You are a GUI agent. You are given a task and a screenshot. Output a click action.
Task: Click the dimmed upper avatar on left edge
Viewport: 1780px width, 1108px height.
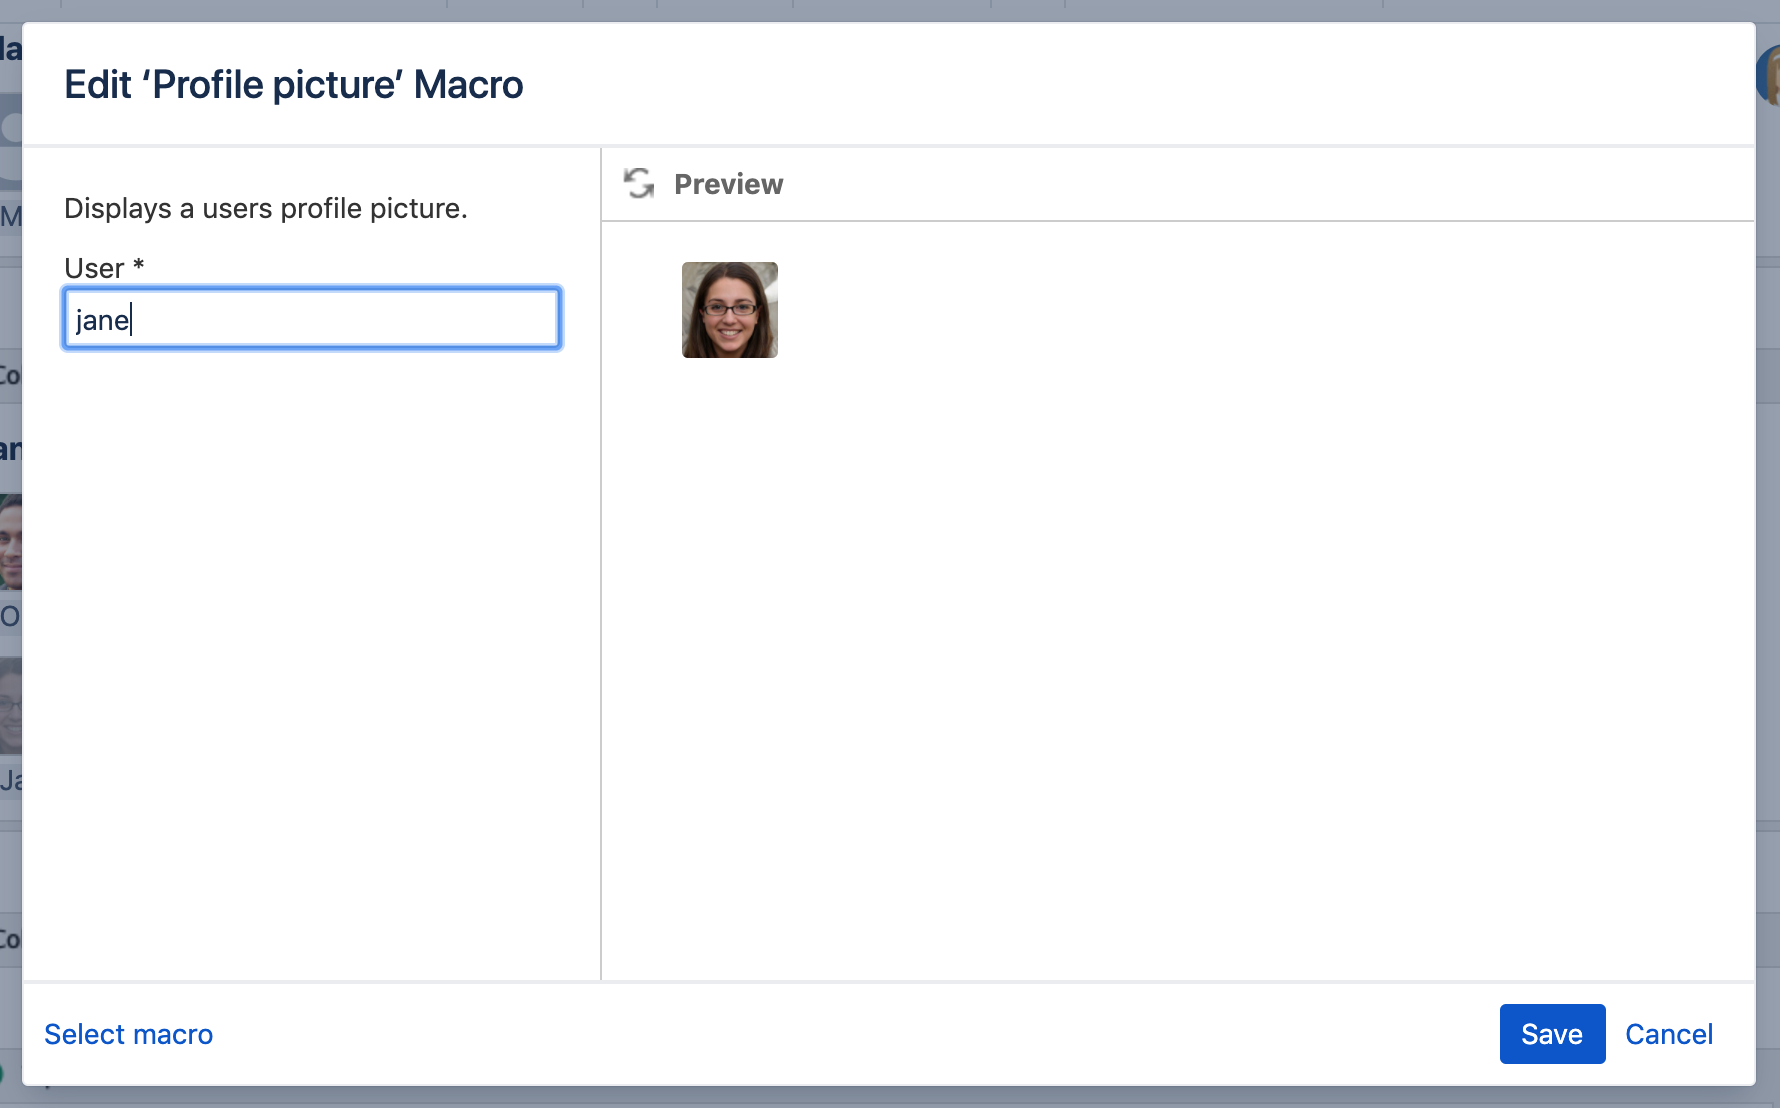pos(10,542)
